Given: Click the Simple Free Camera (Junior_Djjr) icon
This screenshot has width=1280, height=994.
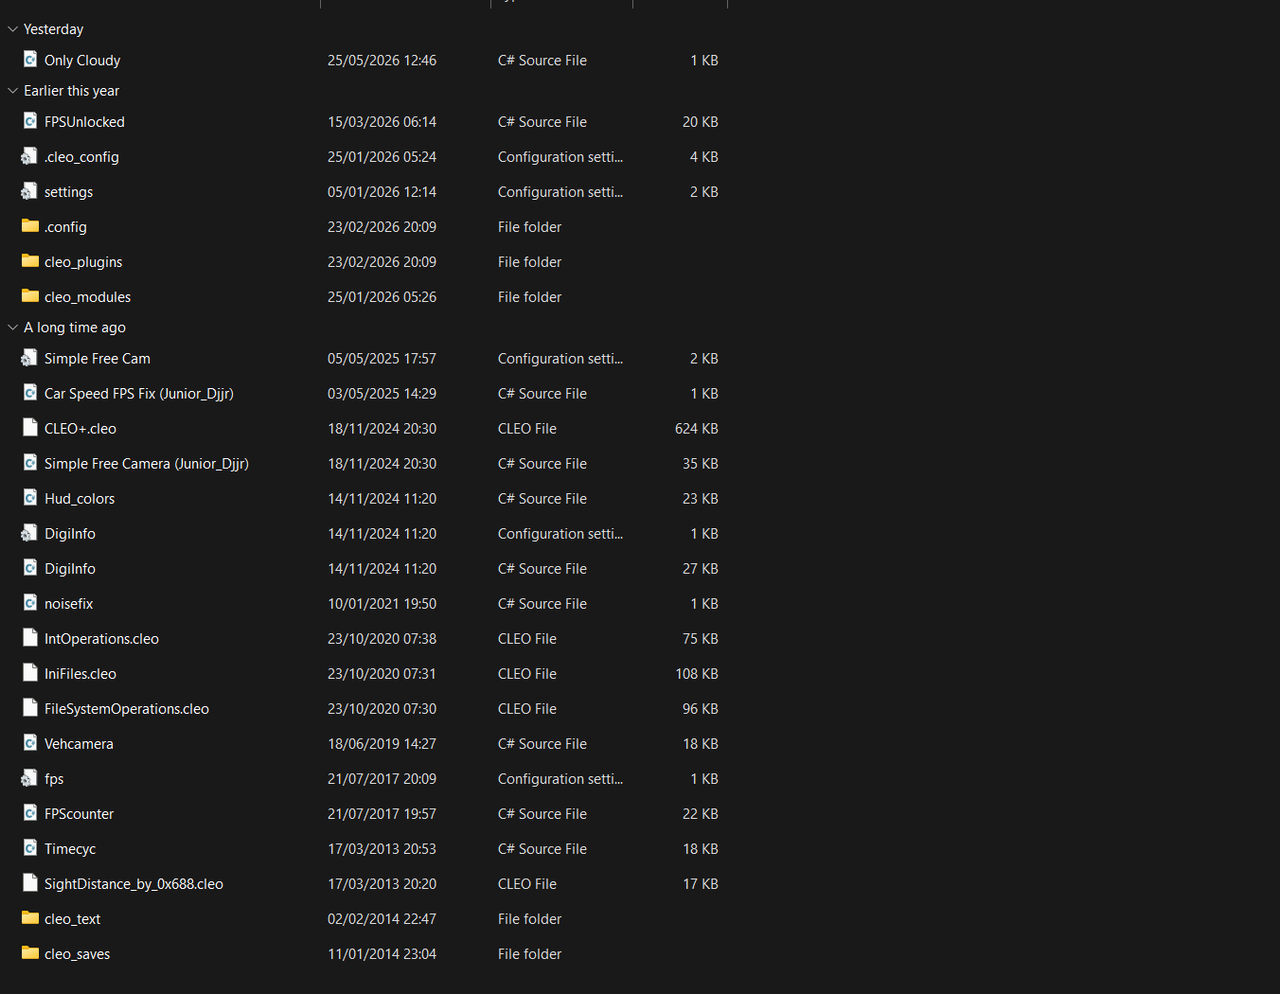Looking at the screenshot, I should (30, 463).
